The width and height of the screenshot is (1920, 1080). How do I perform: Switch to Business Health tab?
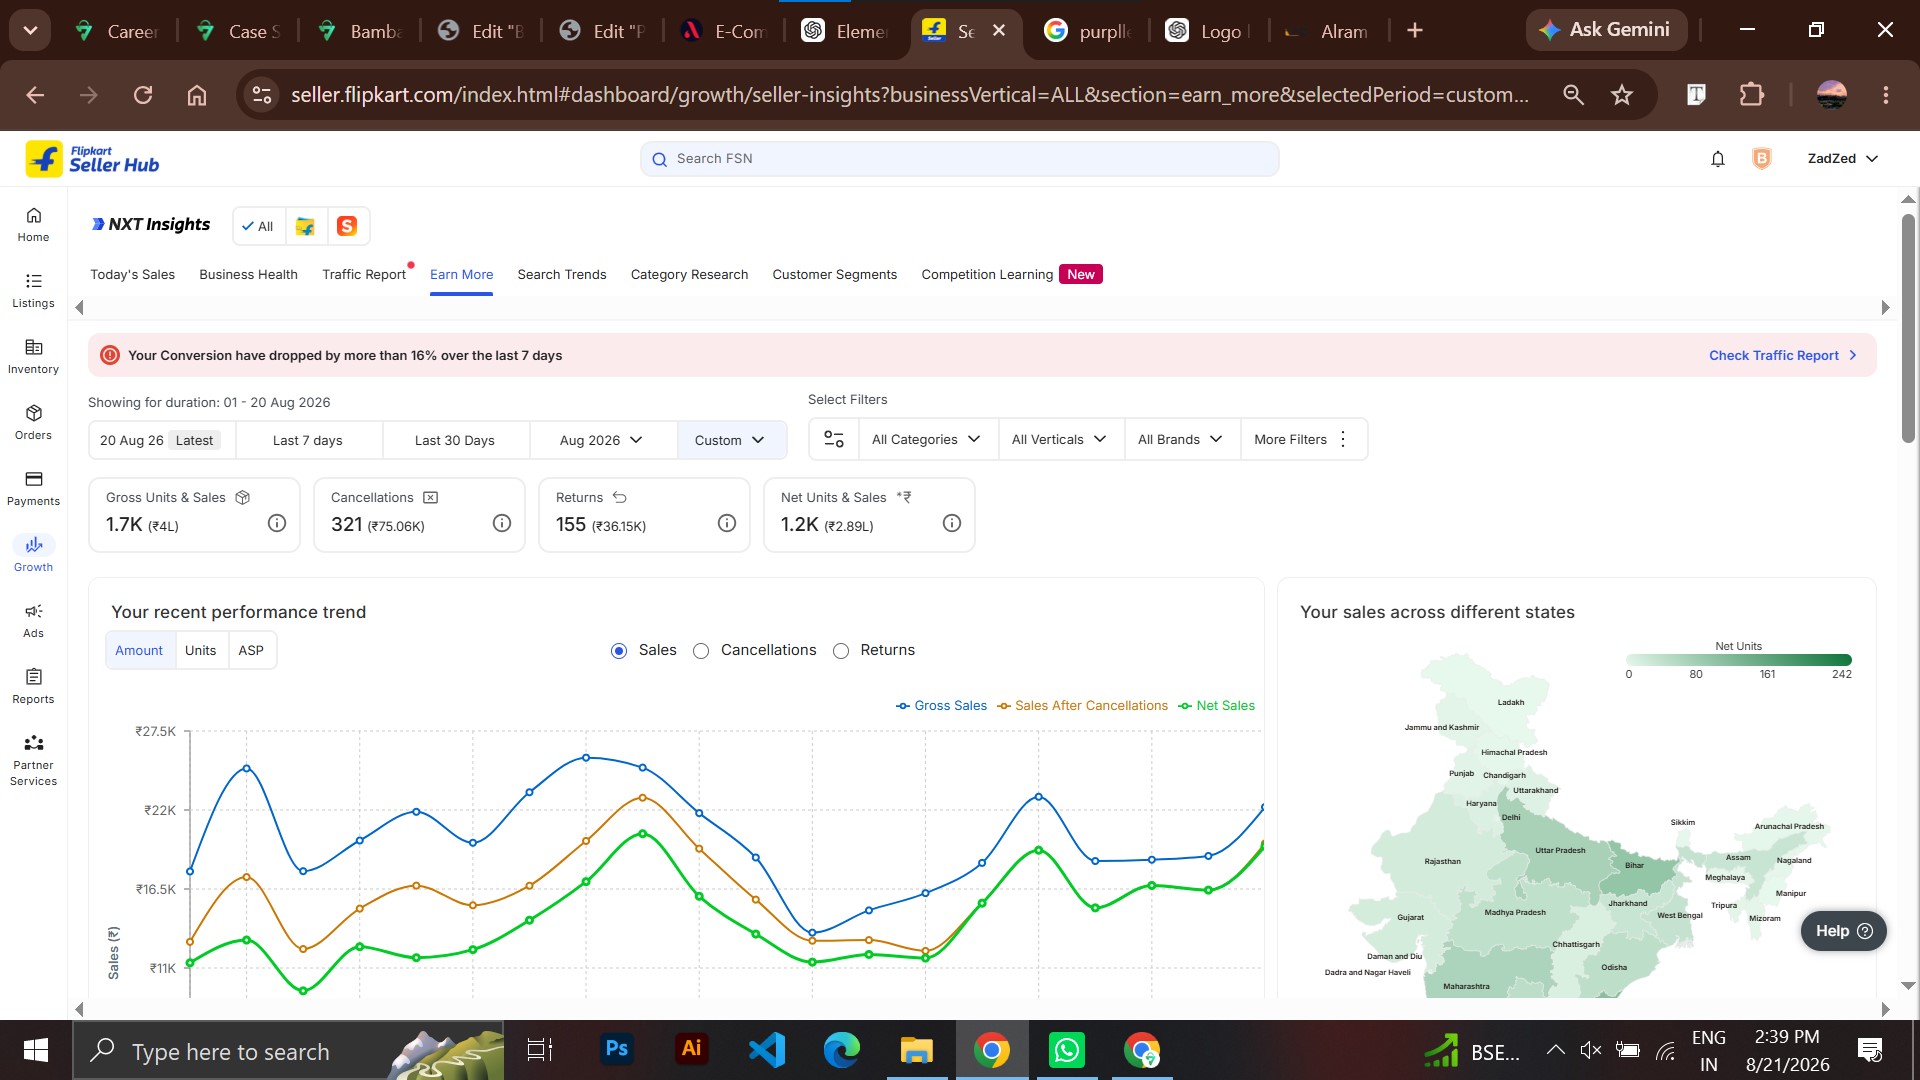248,274
